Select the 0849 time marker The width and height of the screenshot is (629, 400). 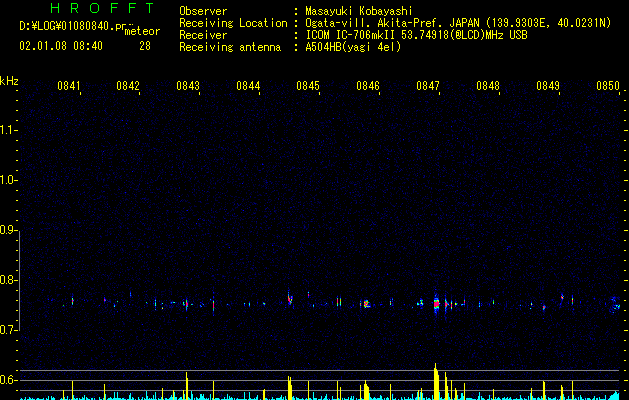coord(548,86)
